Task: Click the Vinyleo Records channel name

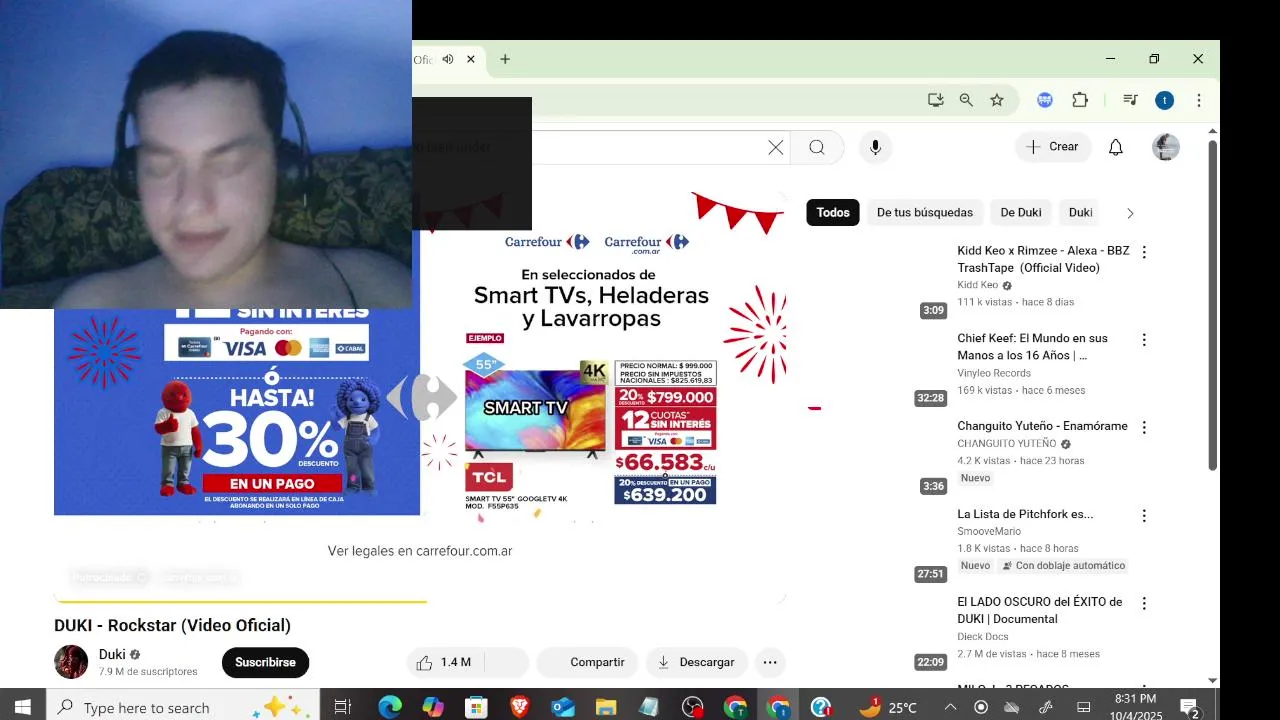Action: tap(994, 373)
